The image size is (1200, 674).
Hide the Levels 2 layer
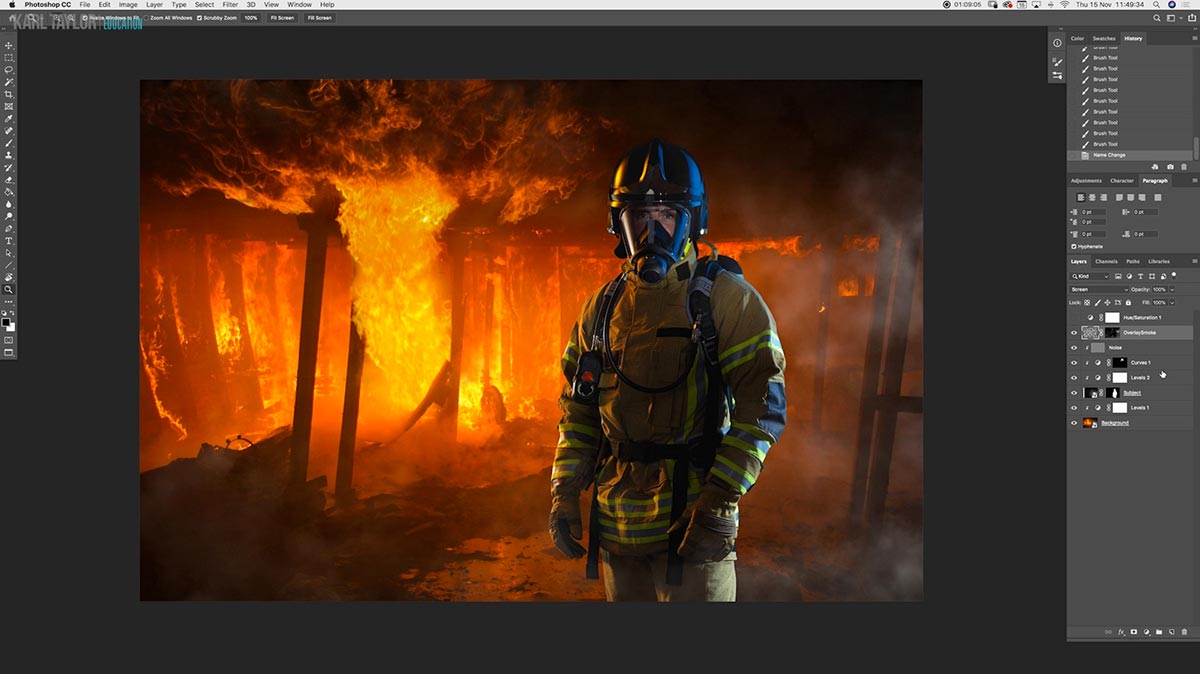point(1074,377)
